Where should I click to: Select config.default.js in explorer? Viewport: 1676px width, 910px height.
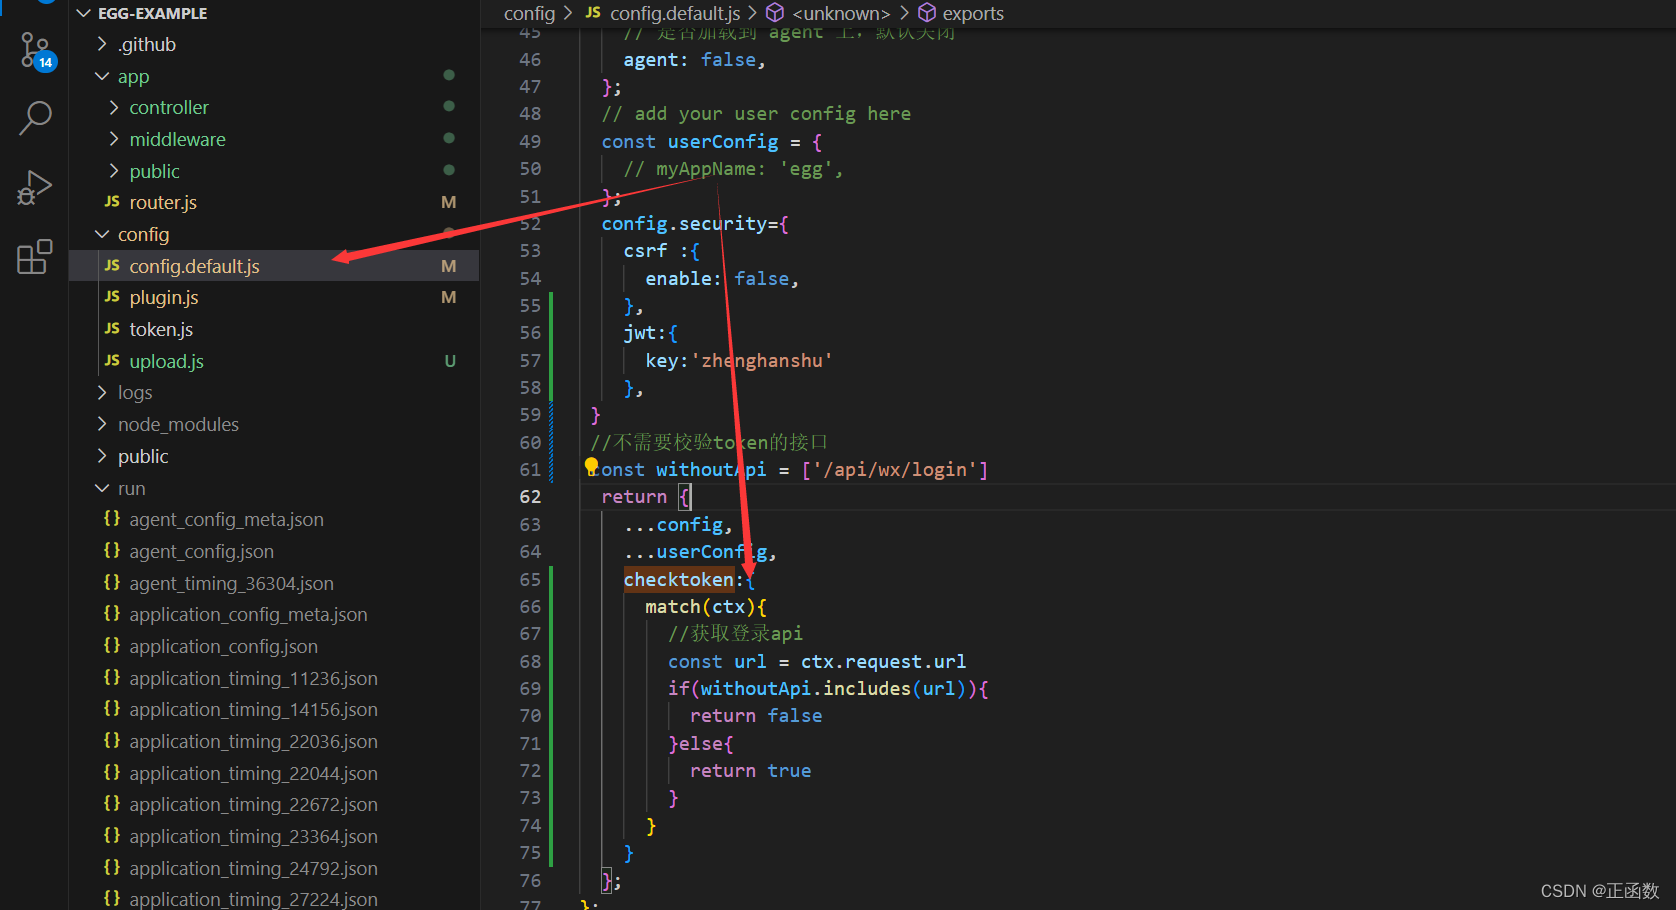[274, 266]
